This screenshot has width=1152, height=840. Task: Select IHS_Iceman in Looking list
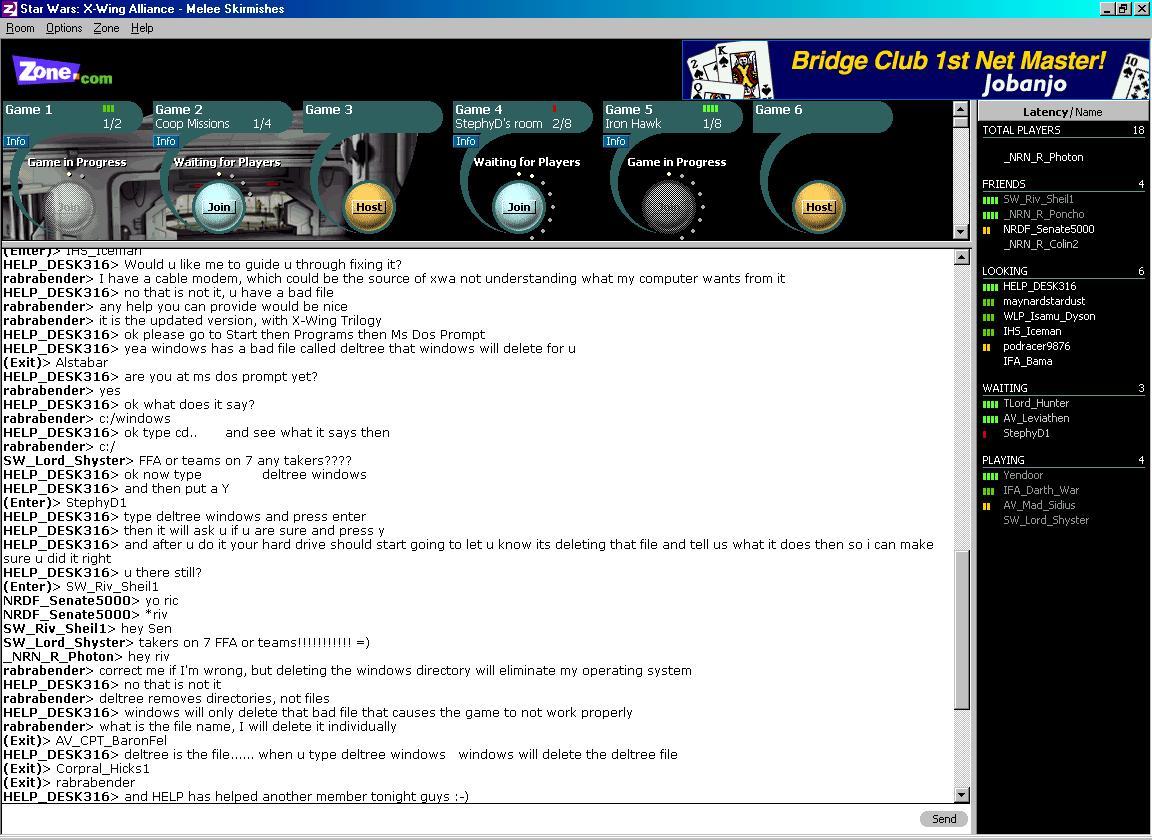[x=1032, y=331]
